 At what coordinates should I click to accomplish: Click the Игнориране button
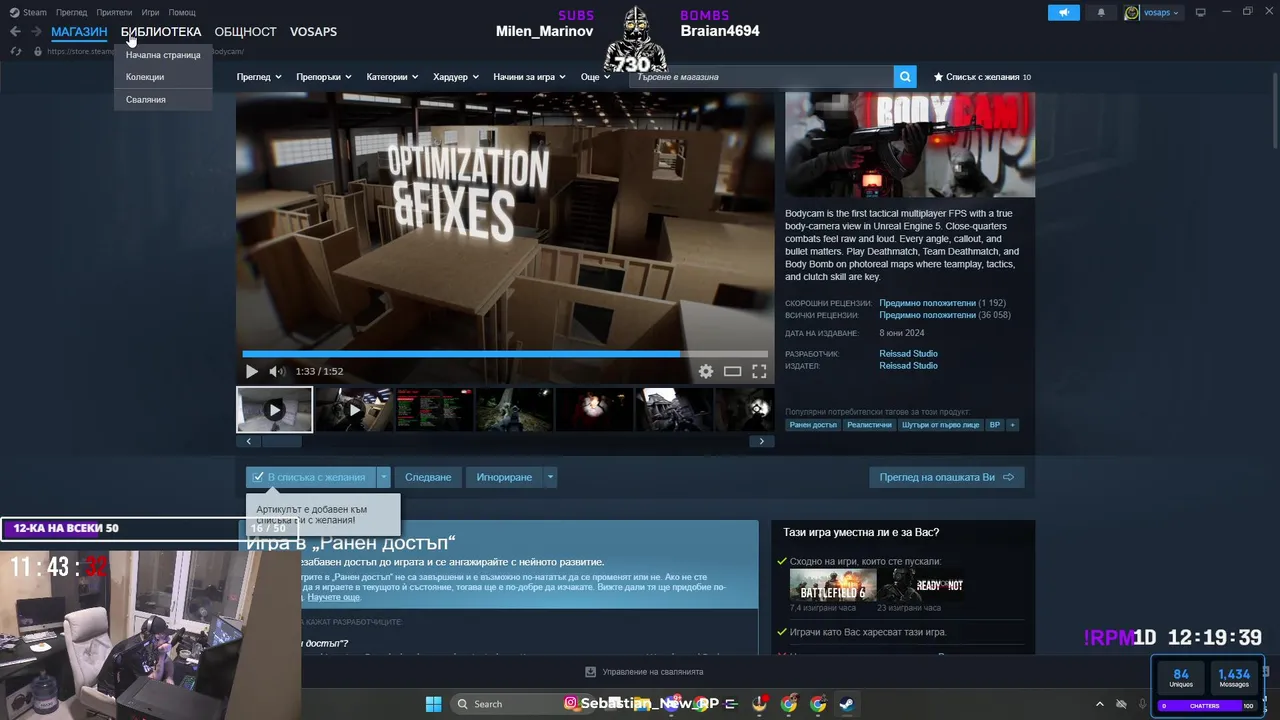[504, 477]
